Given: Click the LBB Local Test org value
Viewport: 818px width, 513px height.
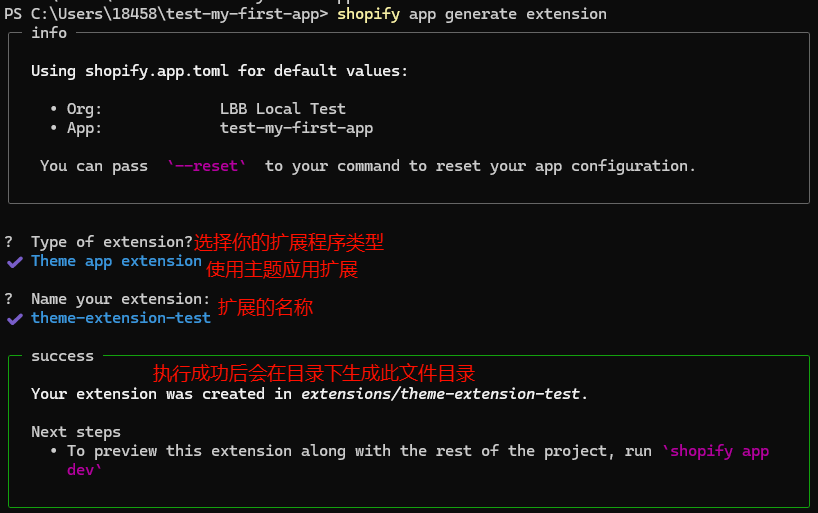Looking at the screenshot, I should (x=282, y=109).
